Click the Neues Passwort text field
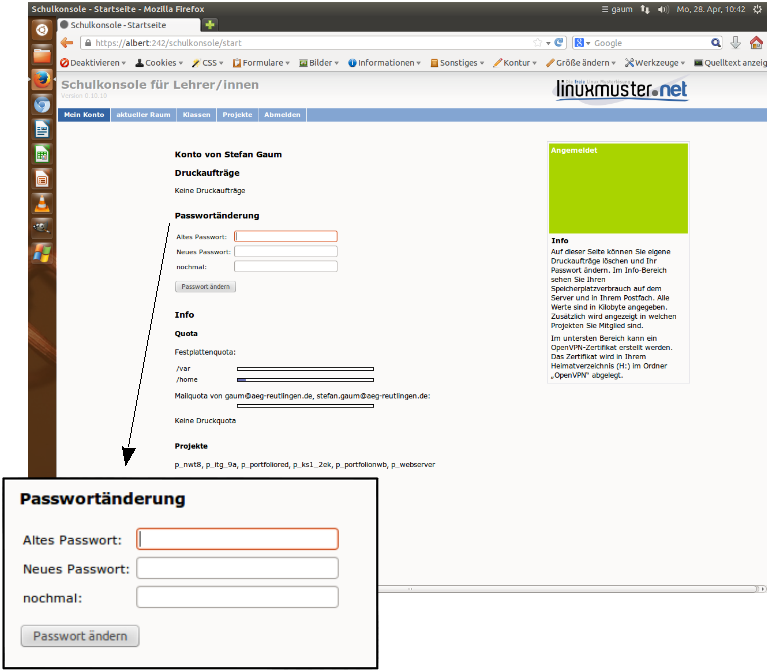 tap(286, 252)
